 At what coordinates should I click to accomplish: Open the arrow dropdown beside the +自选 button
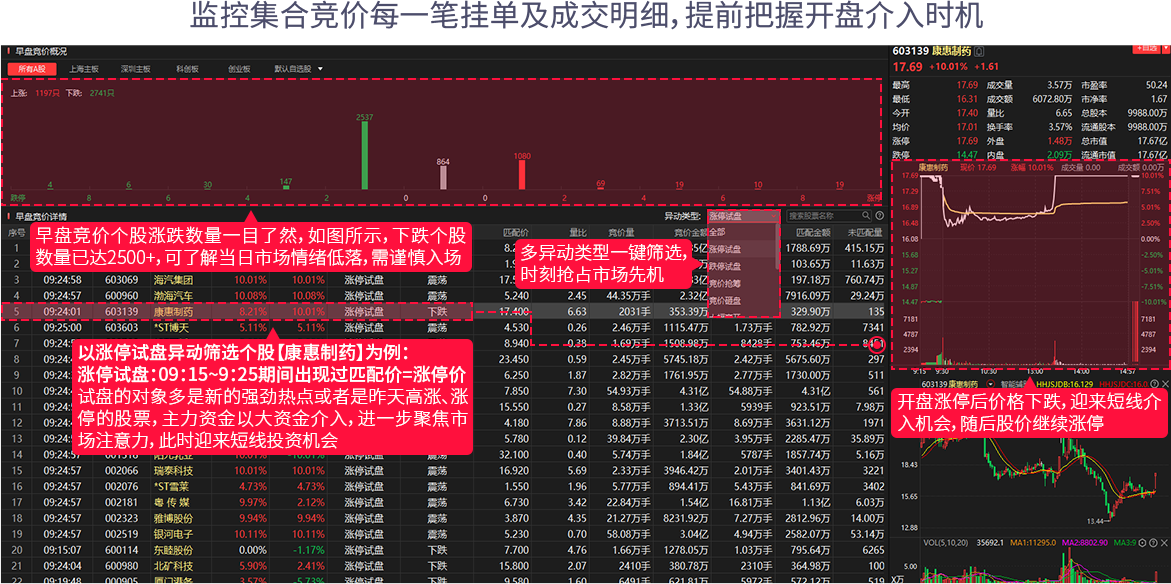coord(1165,49)
